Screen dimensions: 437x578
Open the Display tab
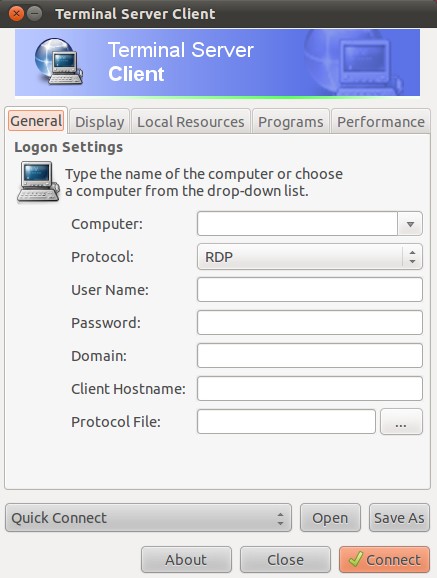[100, 122]
